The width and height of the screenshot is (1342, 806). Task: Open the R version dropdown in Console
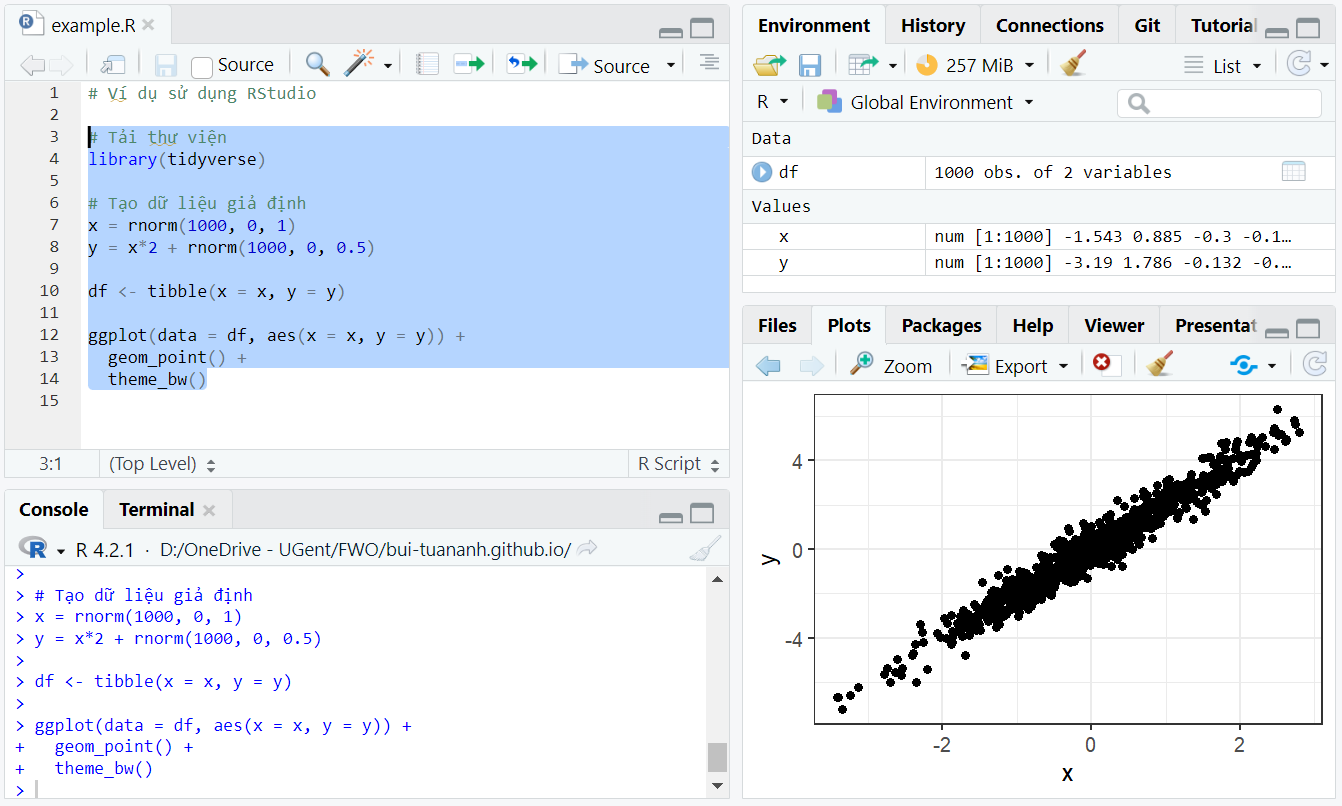[x=62, y=550]
